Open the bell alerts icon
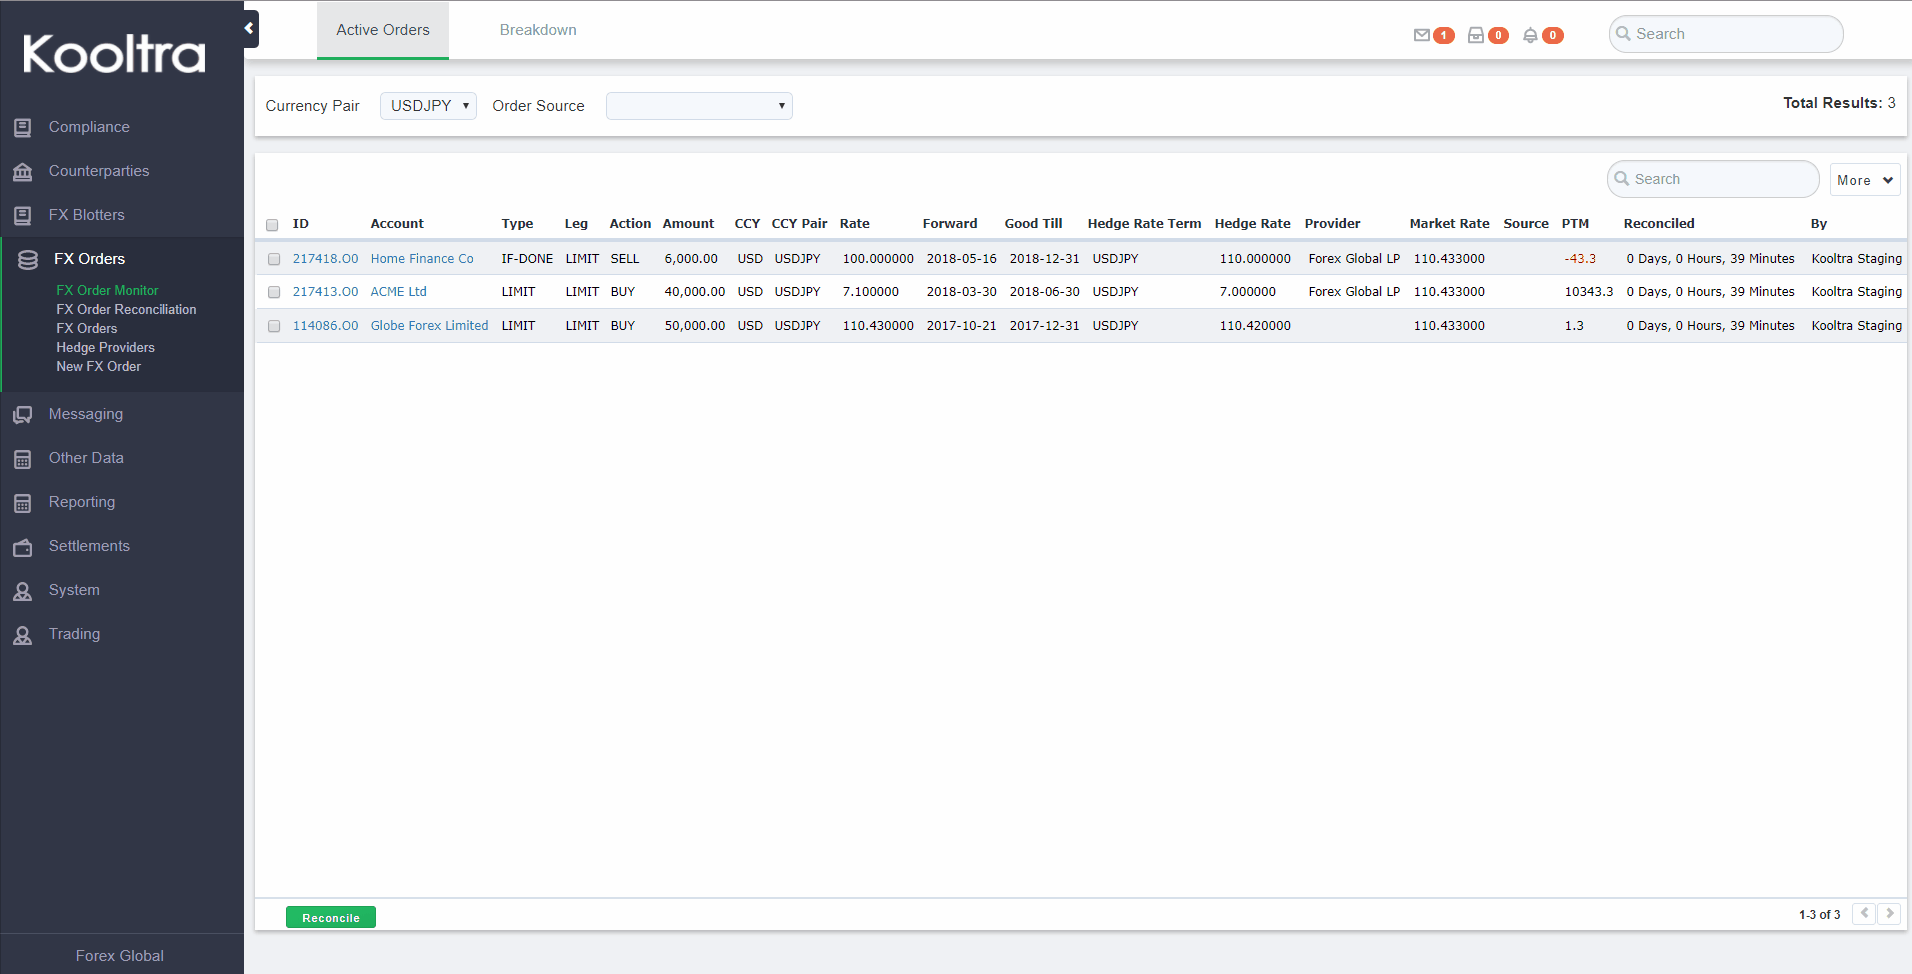 [1530, 35]
